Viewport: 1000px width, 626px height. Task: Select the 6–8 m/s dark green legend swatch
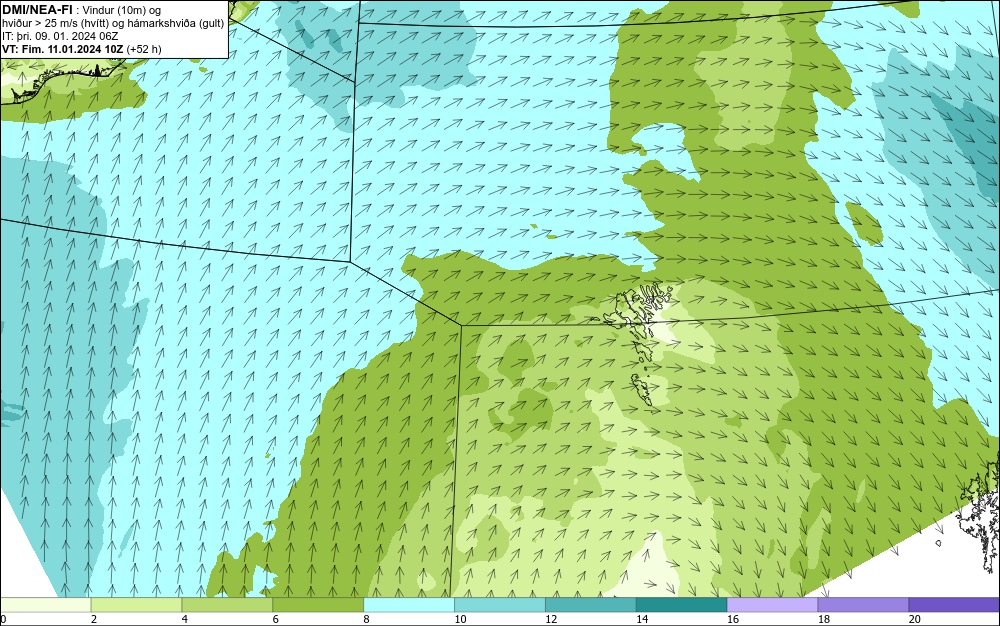tap(318, 604)
